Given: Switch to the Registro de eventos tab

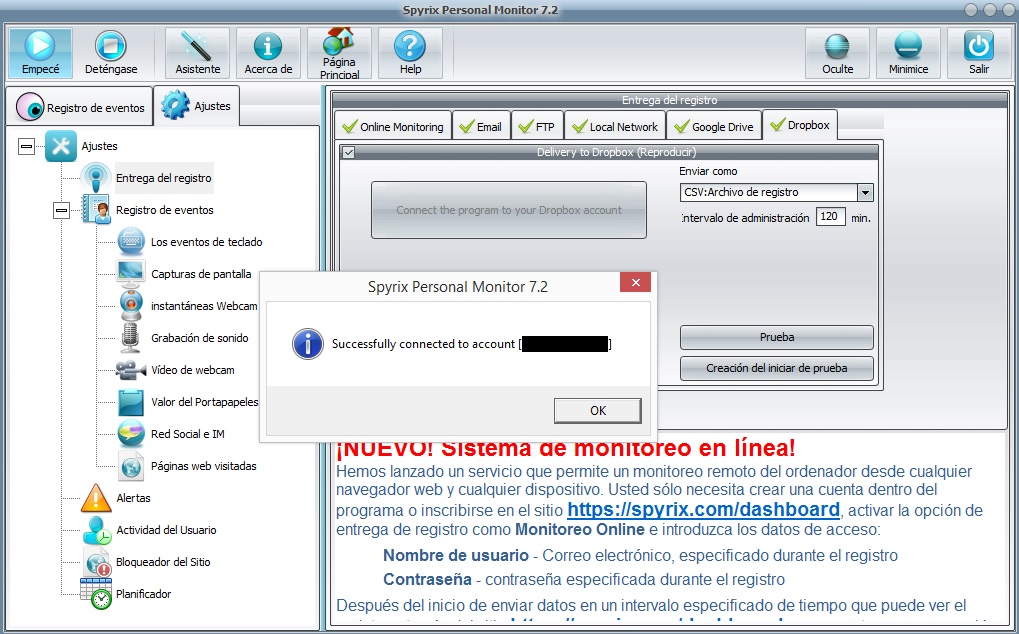Looking at the screenshot, I should point(81,107).
